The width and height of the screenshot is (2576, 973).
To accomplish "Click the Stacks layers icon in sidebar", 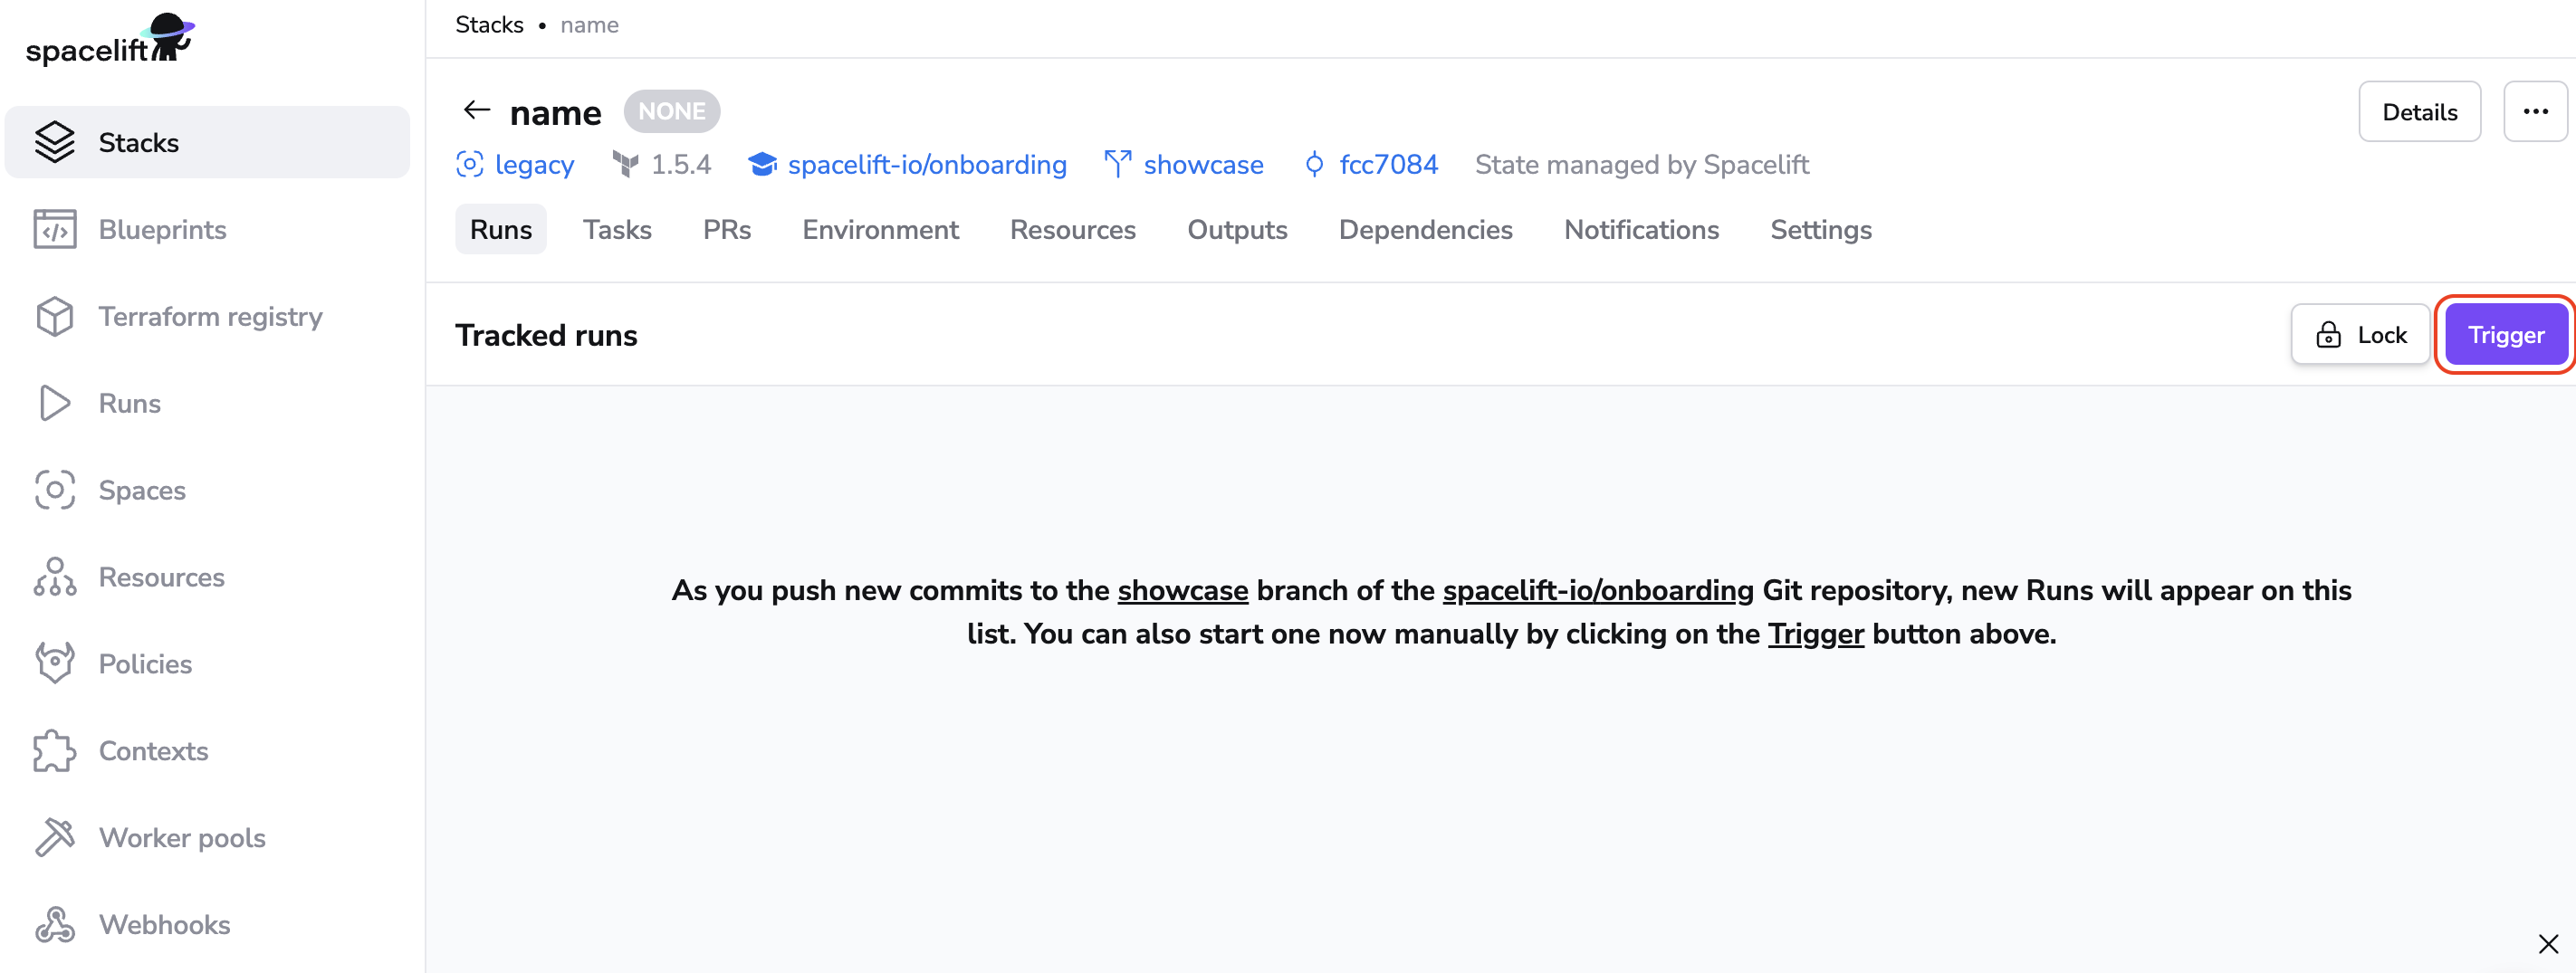I will (x=55, y=142).
